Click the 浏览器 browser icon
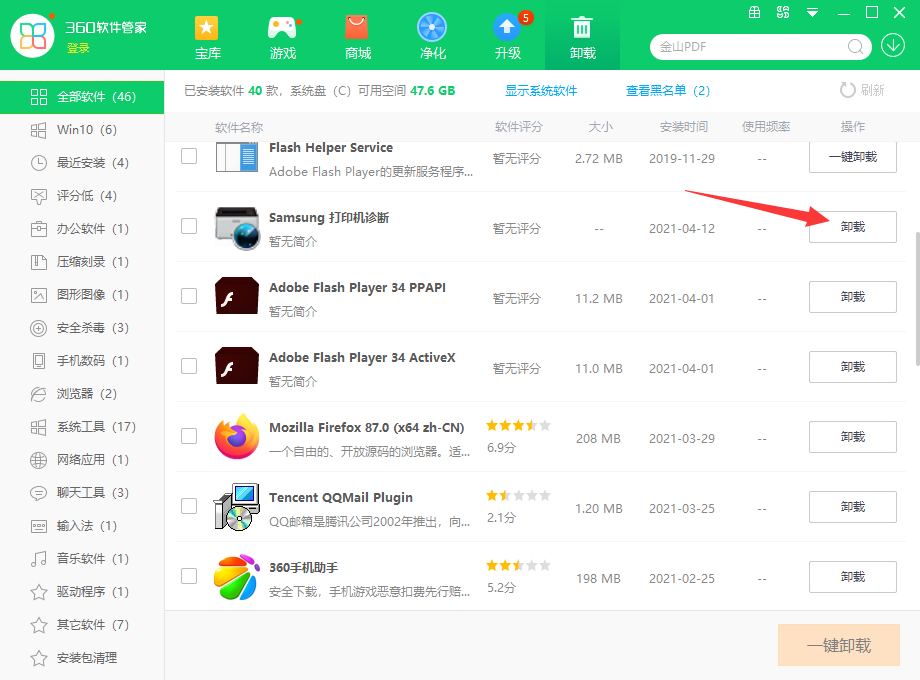This screenshot has width=920, height=680. click(38, 394)
